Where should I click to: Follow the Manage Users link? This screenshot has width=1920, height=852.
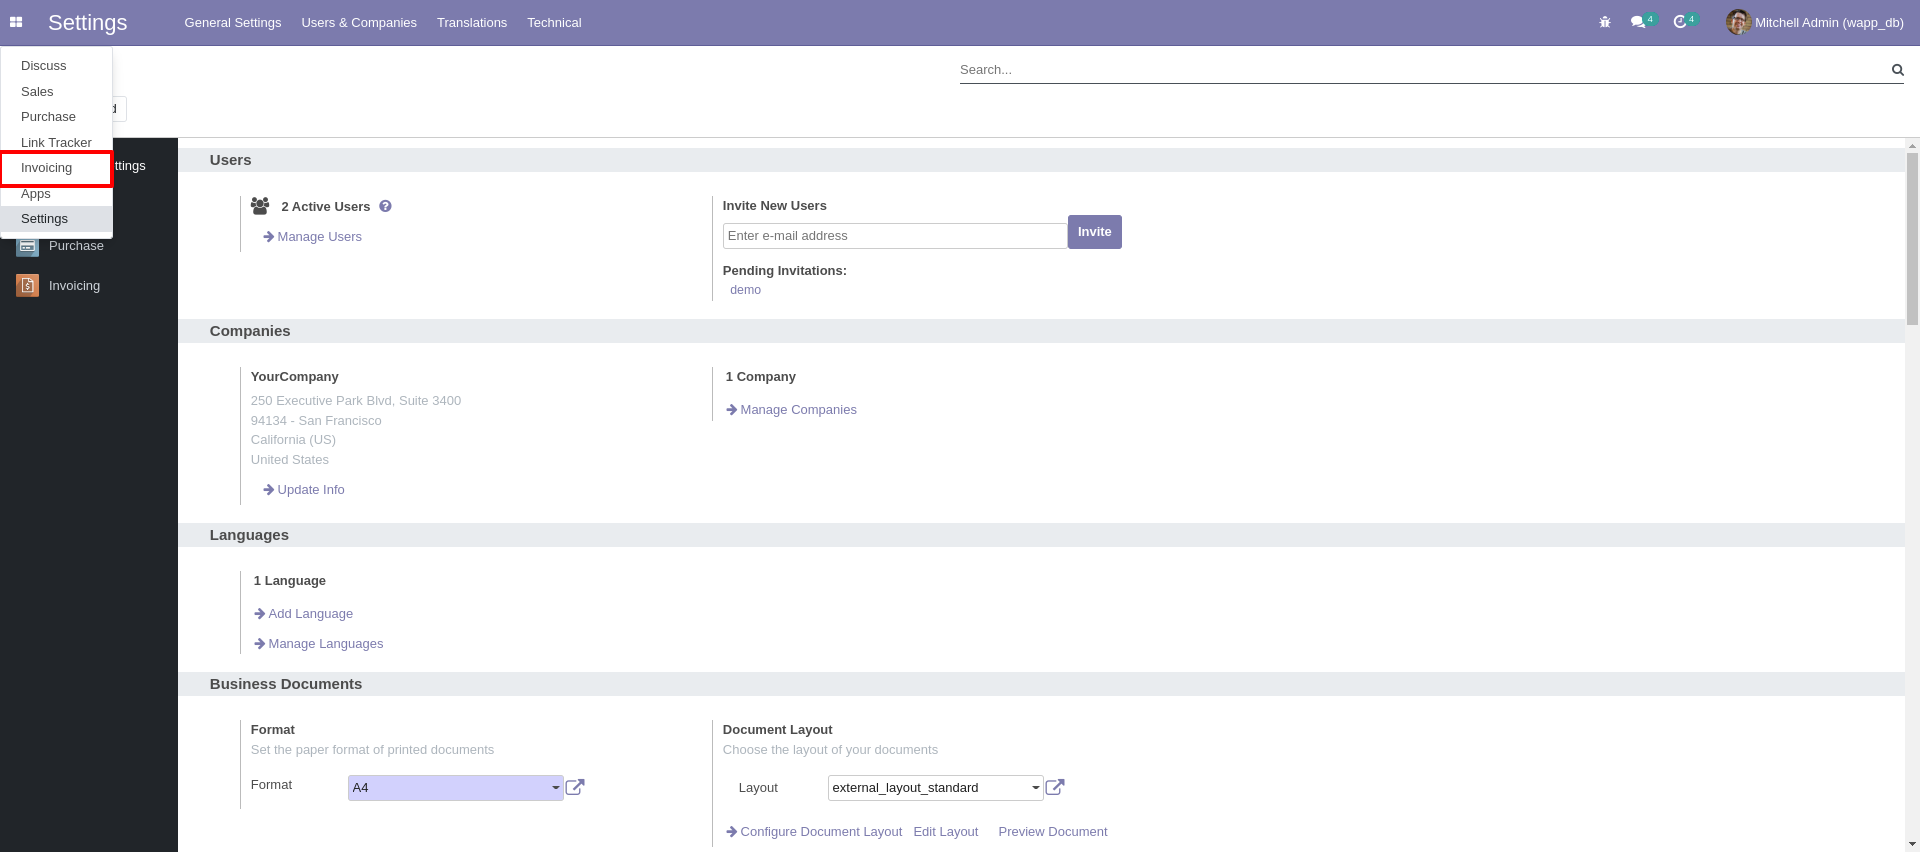click(x=319, y=237)
